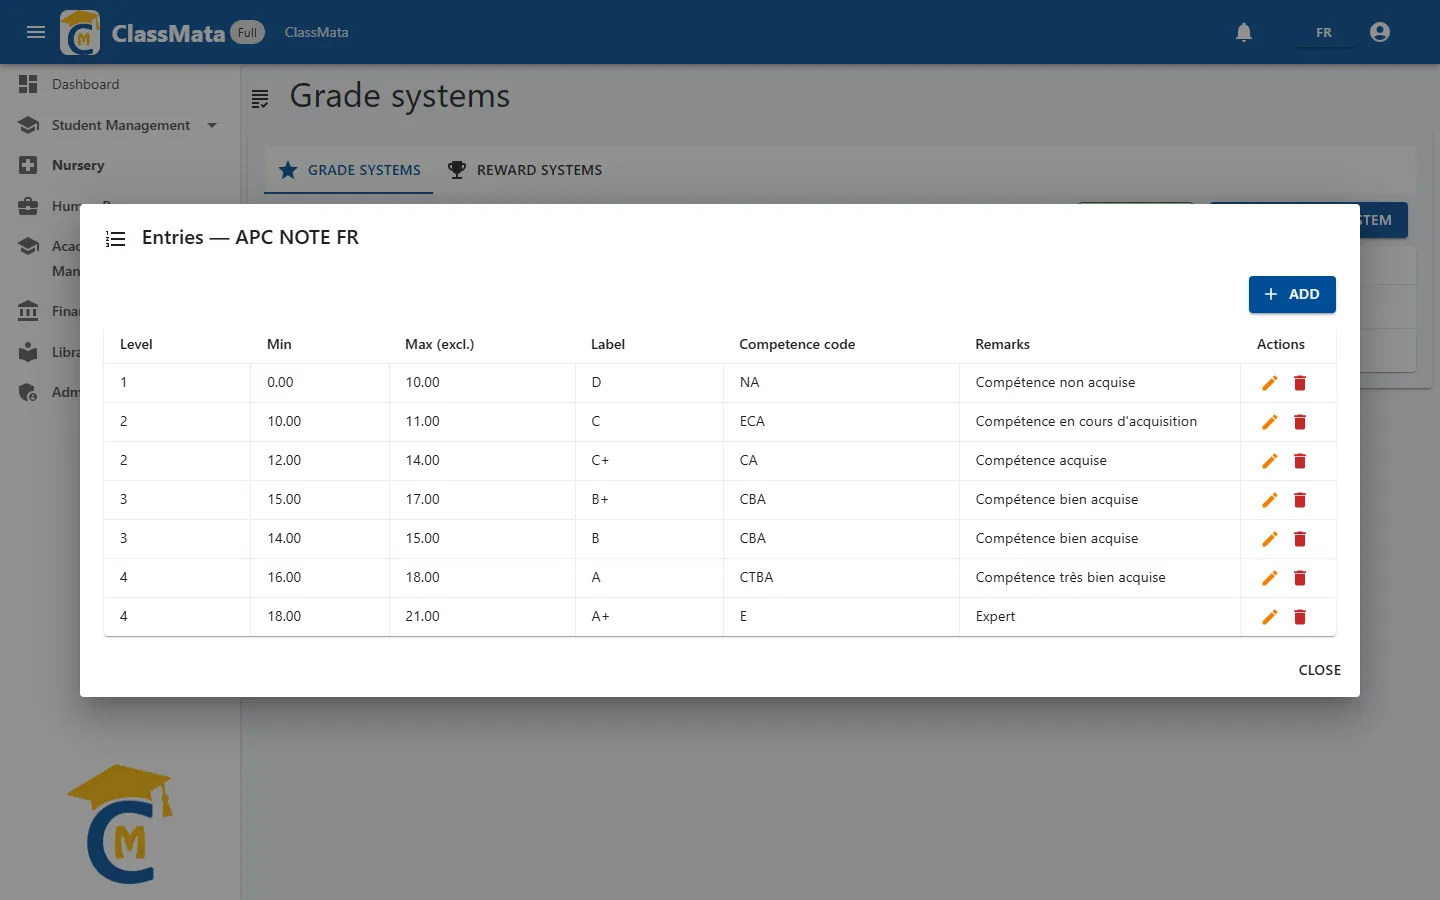Edit the ECA competence entry

[1270, 422]
